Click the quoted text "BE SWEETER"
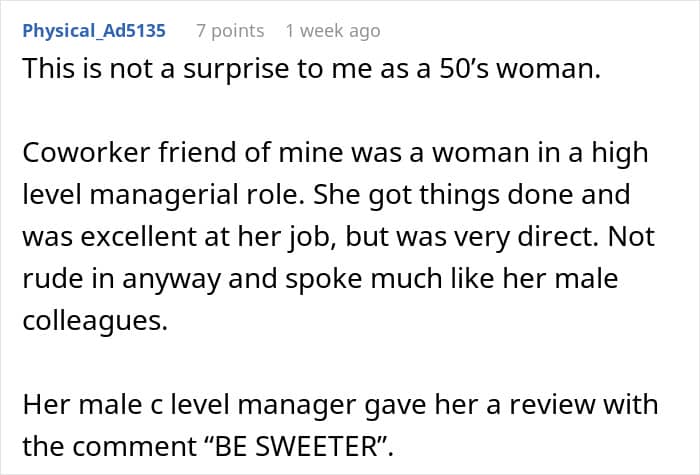700x475 pixels. coord(297,446)
